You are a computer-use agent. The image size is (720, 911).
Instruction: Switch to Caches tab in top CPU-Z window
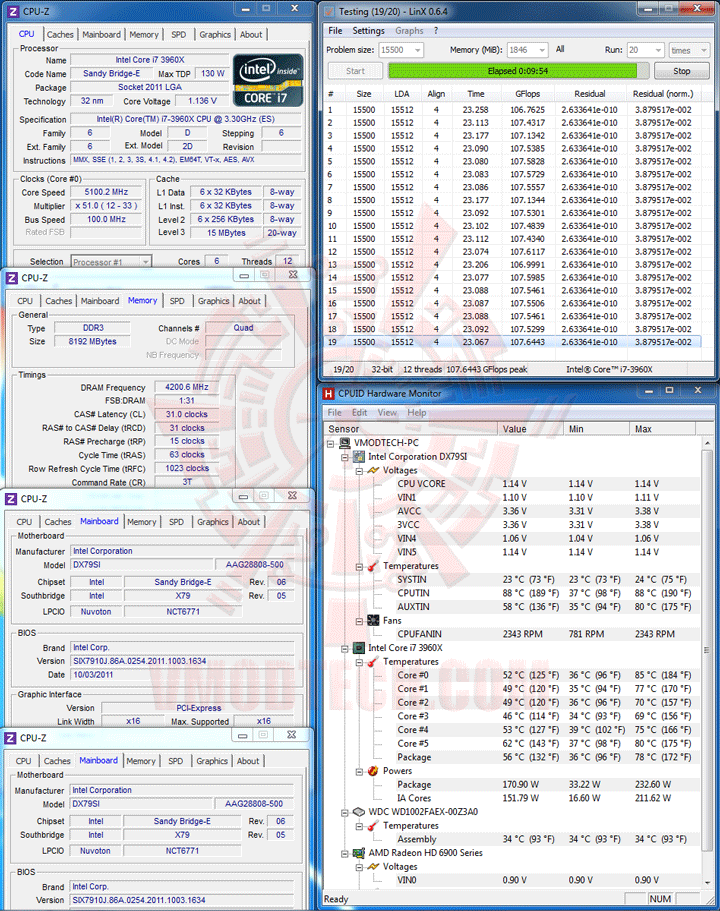(x=60, y=35)
